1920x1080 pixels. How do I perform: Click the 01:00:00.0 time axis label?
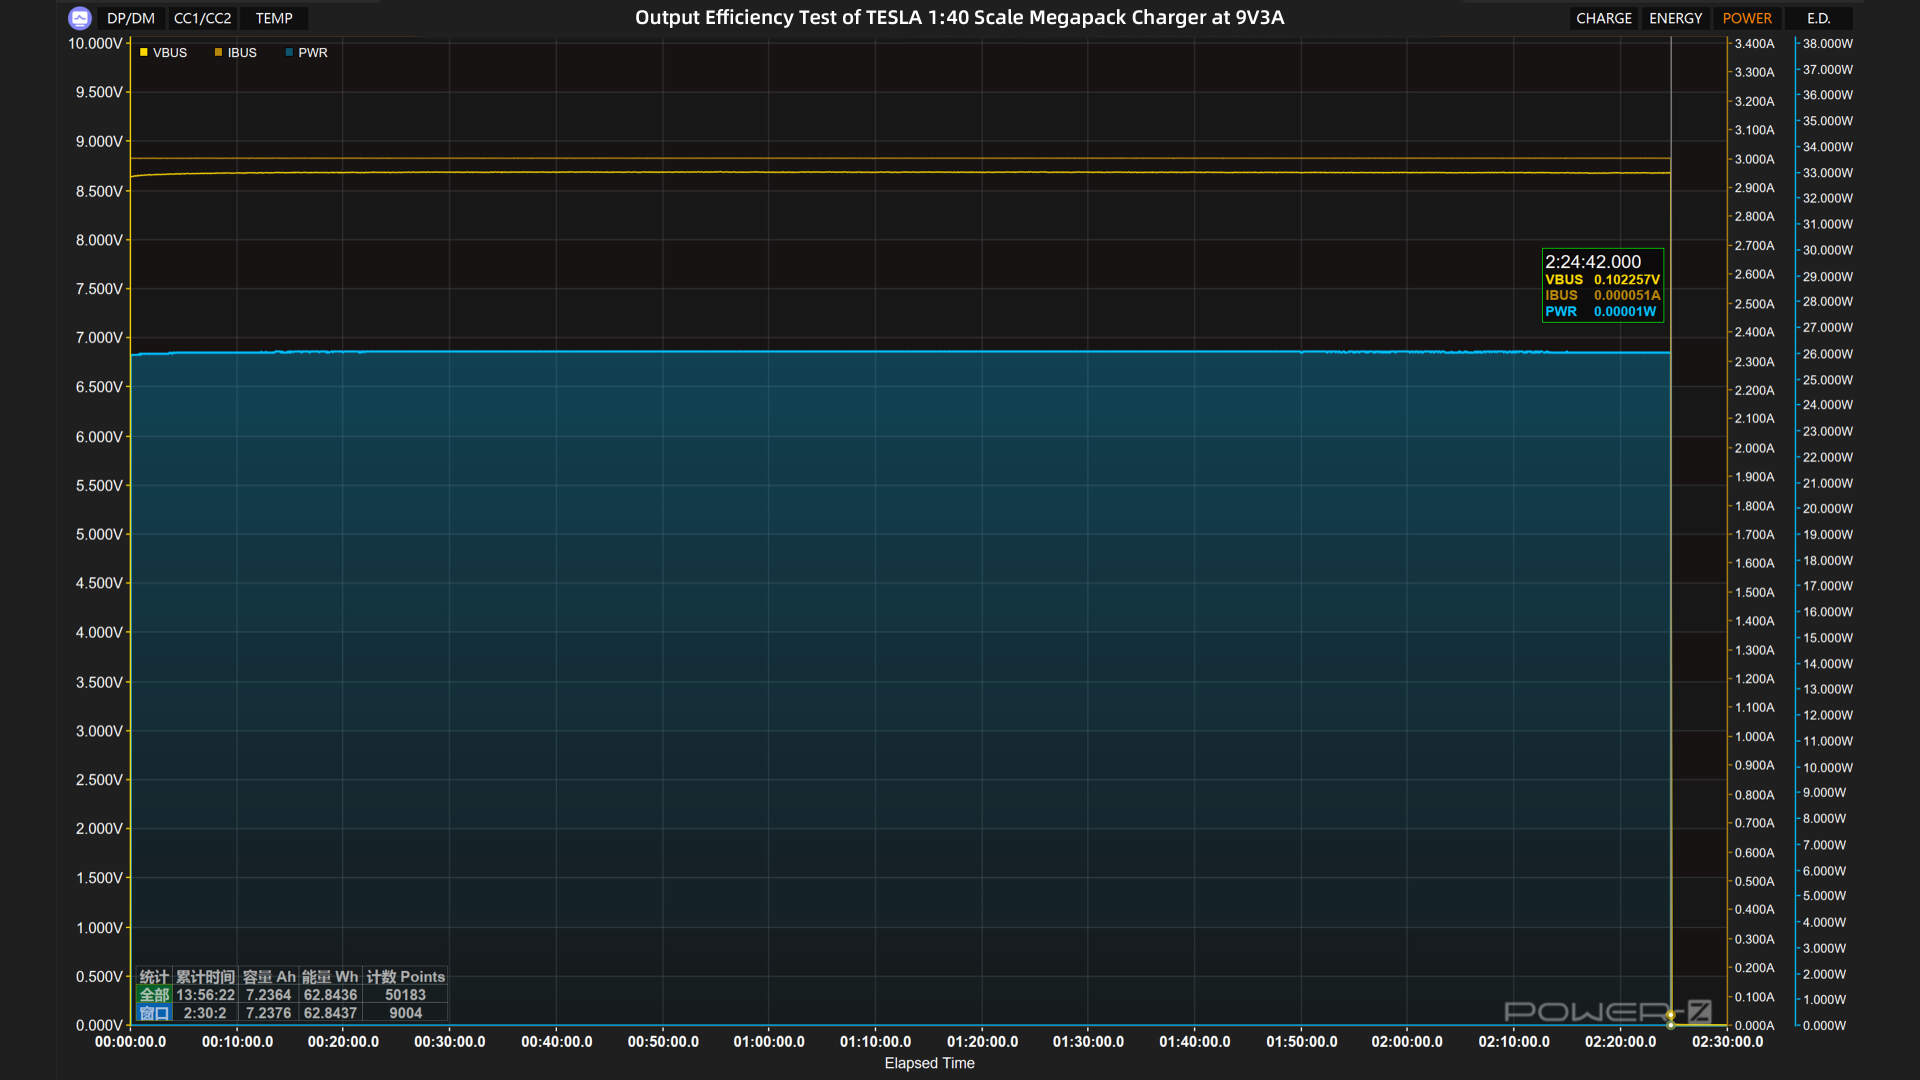[x=769, y=1042]
